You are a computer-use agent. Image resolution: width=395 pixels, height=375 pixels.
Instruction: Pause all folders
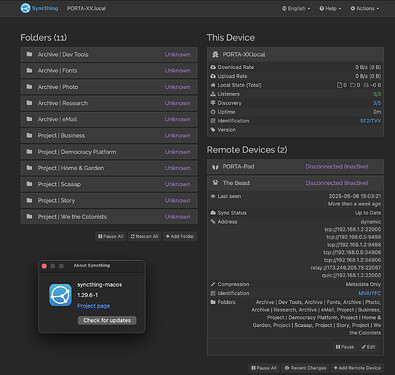tap(110, 236)
